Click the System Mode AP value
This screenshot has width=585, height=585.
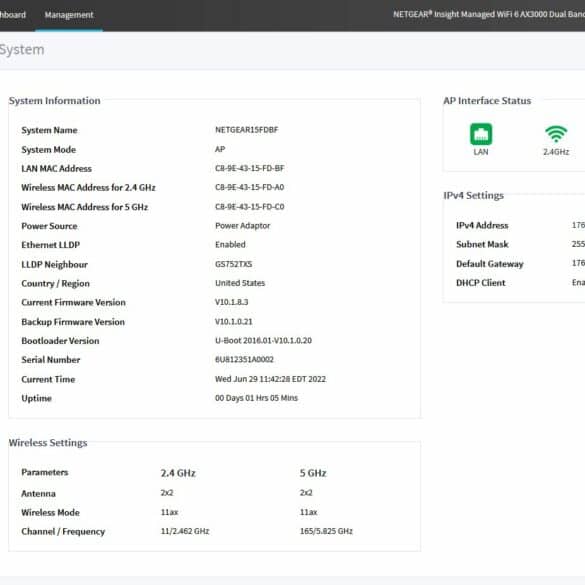(x=220, y=149)
